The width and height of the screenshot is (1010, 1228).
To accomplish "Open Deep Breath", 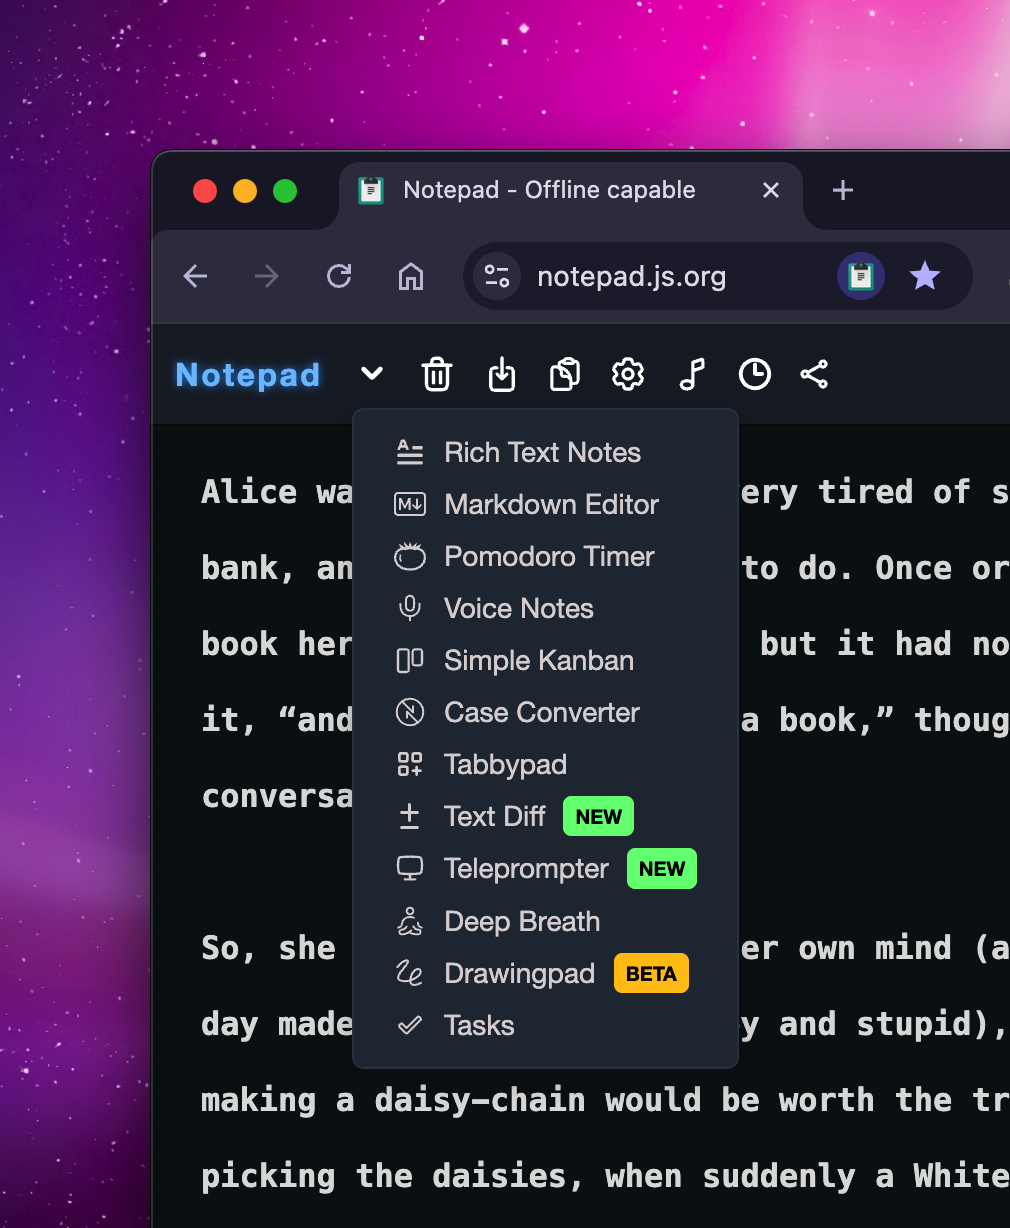I will (x=545, y=922).
